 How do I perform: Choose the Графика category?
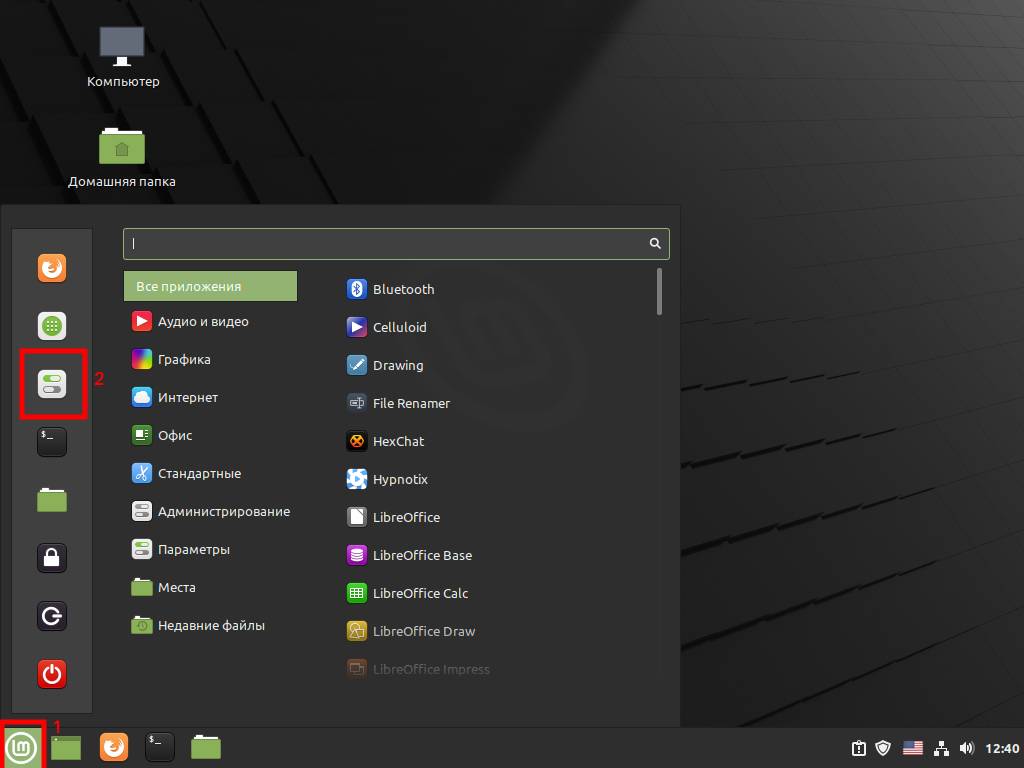(x=184, y=360)
